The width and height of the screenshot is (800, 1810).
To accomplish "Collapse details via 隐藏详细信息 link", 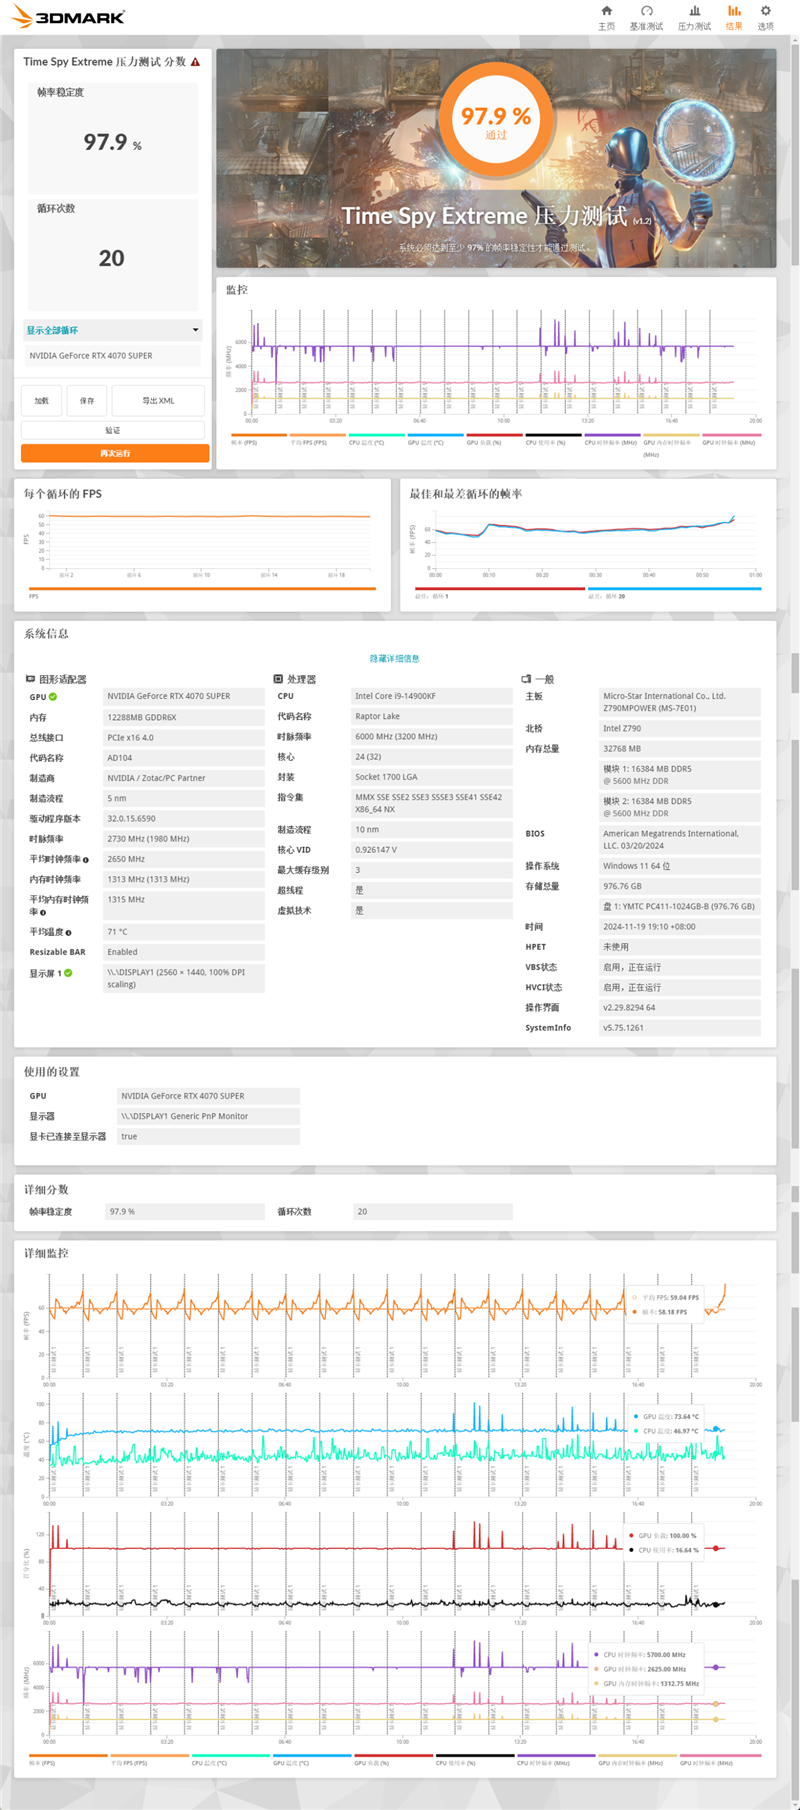I will point(394,659).
